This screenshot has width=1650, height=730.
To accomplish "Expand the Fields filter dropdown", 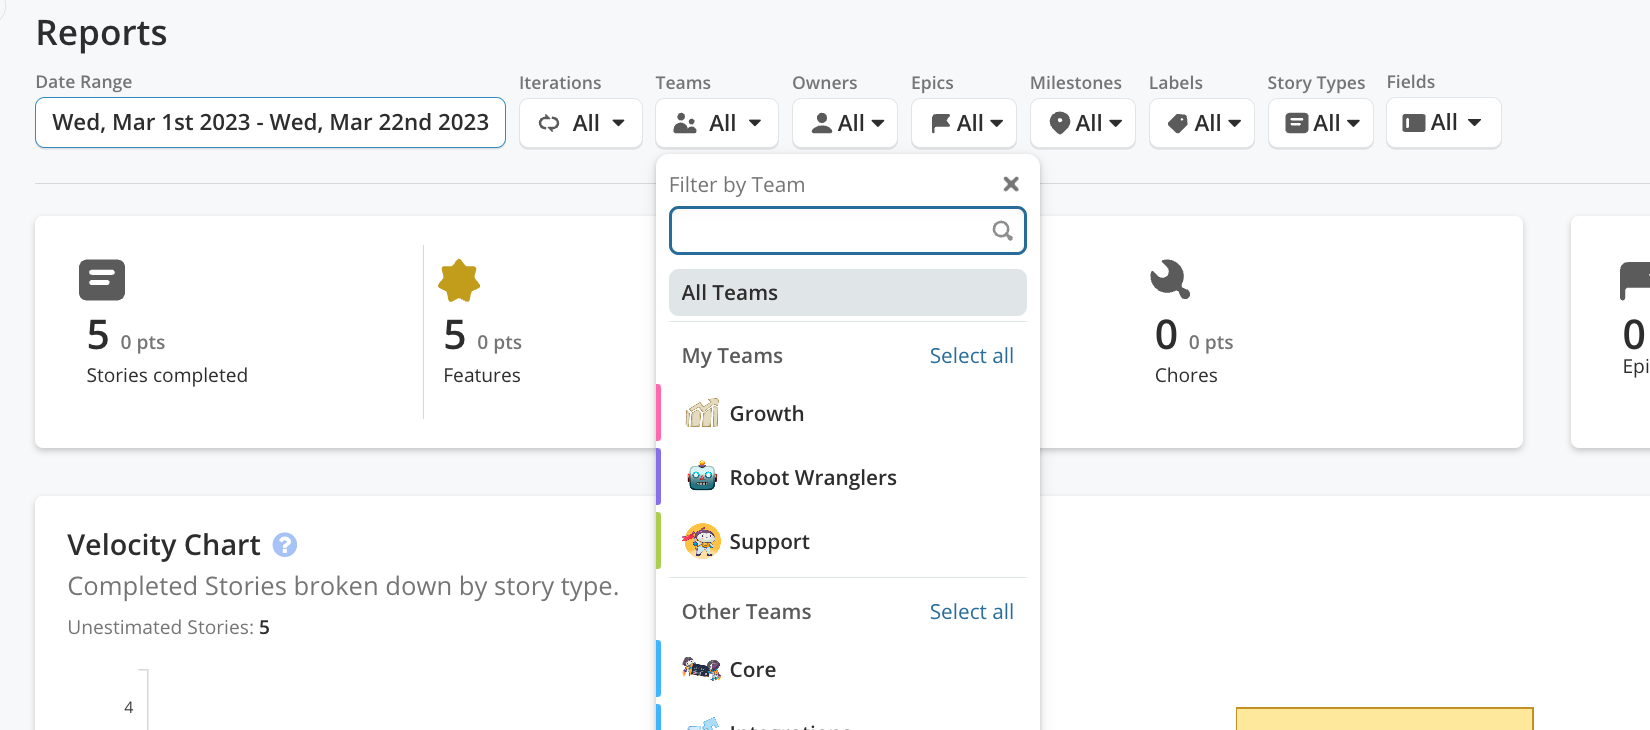I will 1444,123.
